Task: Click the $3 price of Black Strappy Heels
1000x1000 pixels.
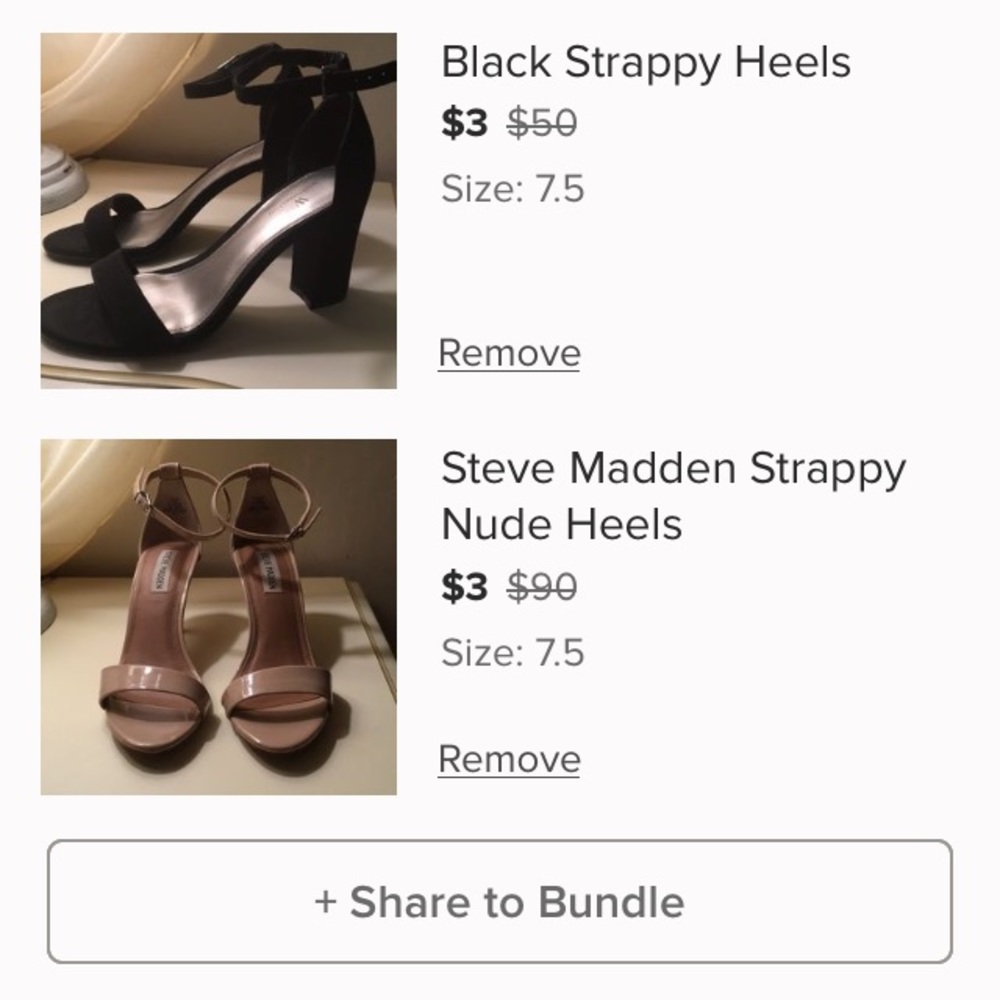Action: click(x=464, y=123)
